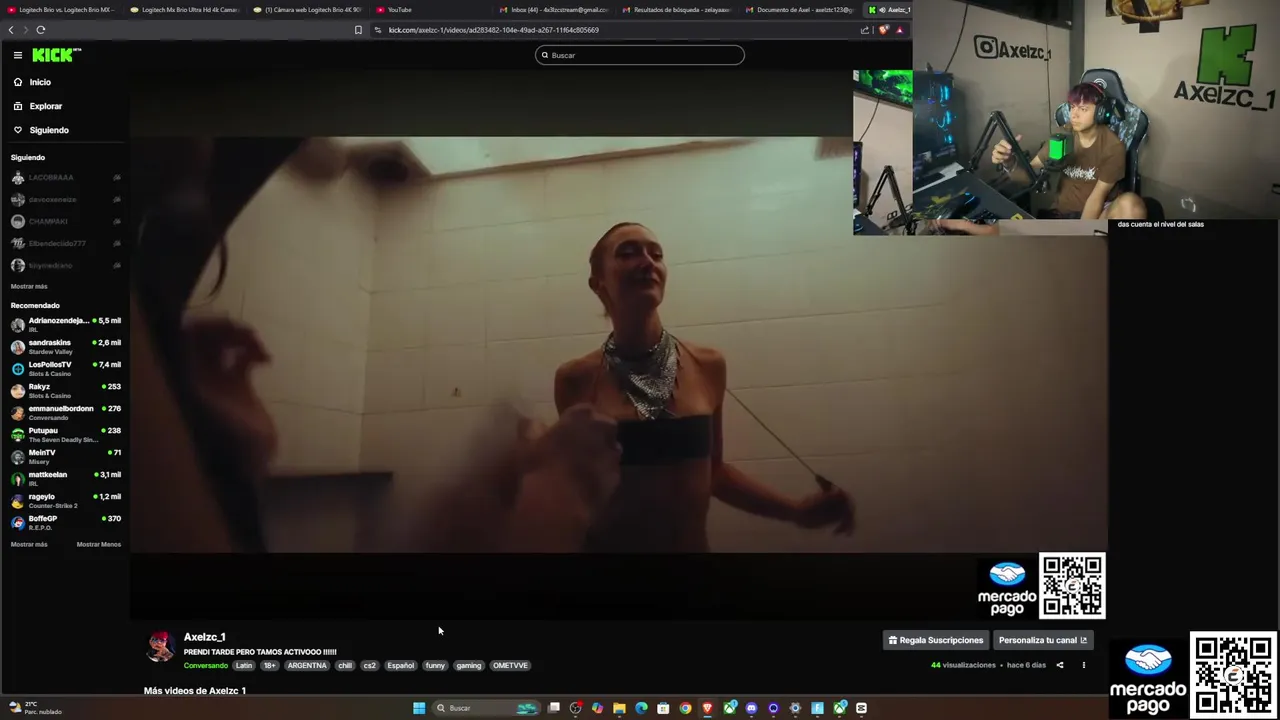The height and width of the screenshot is (720, 1280).
Task: Click the Conversando category link
Action: 205,666
